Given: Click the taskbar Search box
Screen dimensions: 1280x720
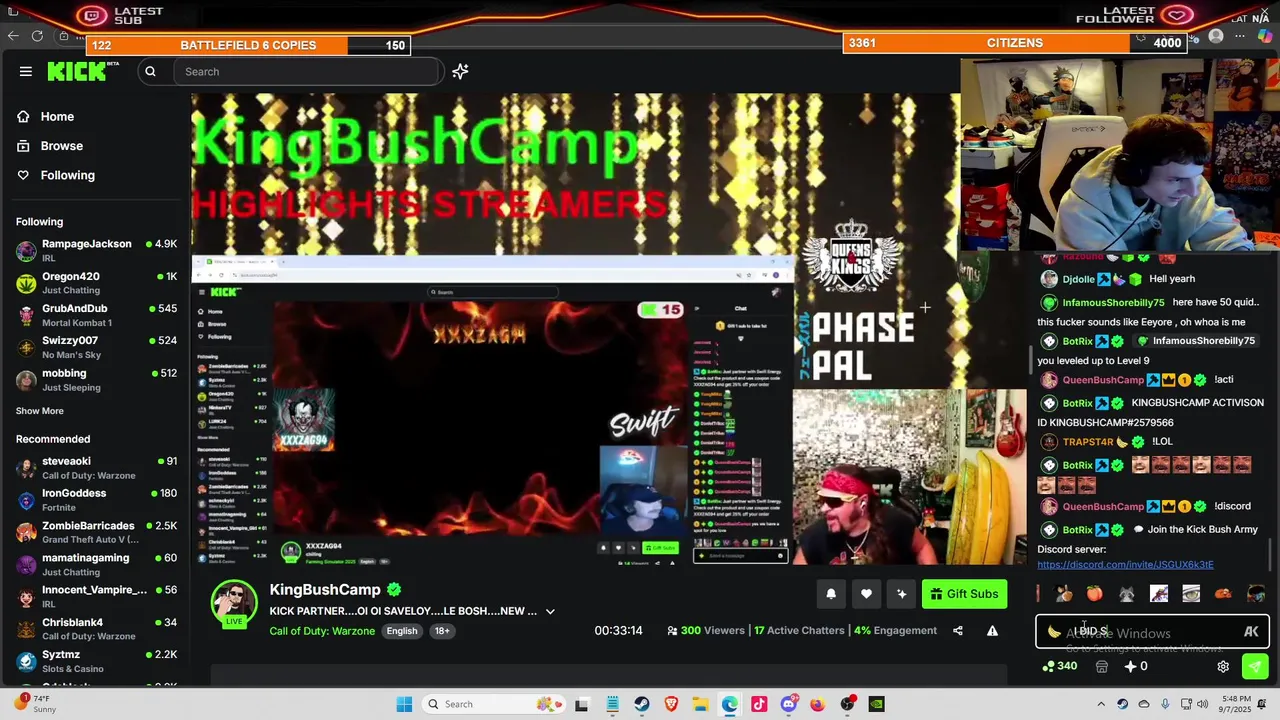Looking at the screenshot, I should point(495,704).
